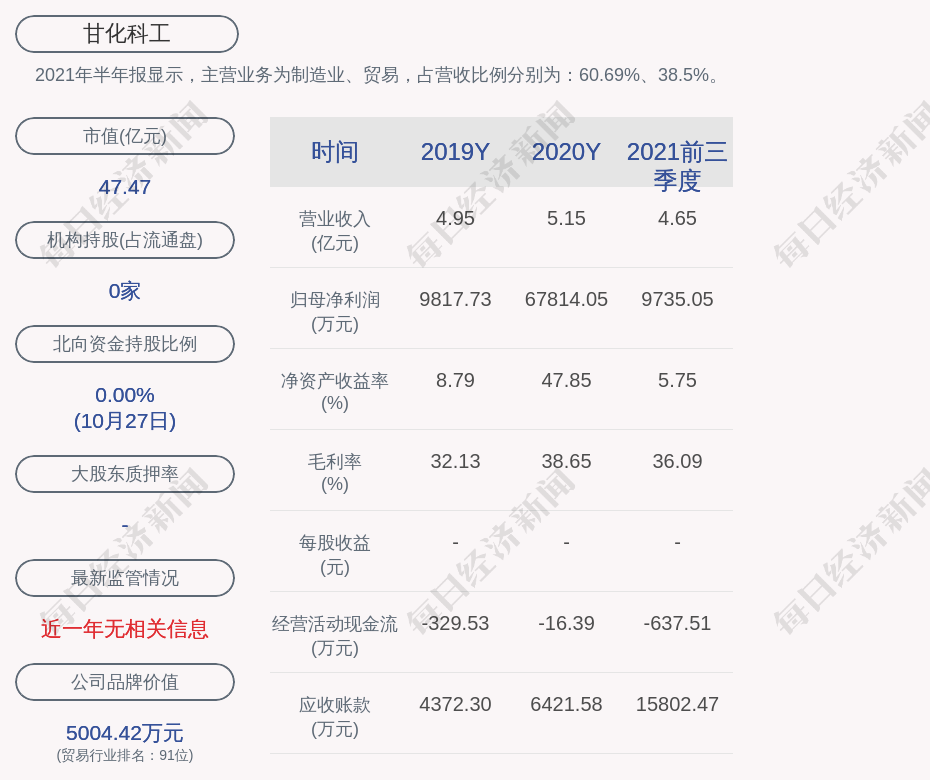
Task: Select receivables value 15802.47
Action: coord(677,704)
